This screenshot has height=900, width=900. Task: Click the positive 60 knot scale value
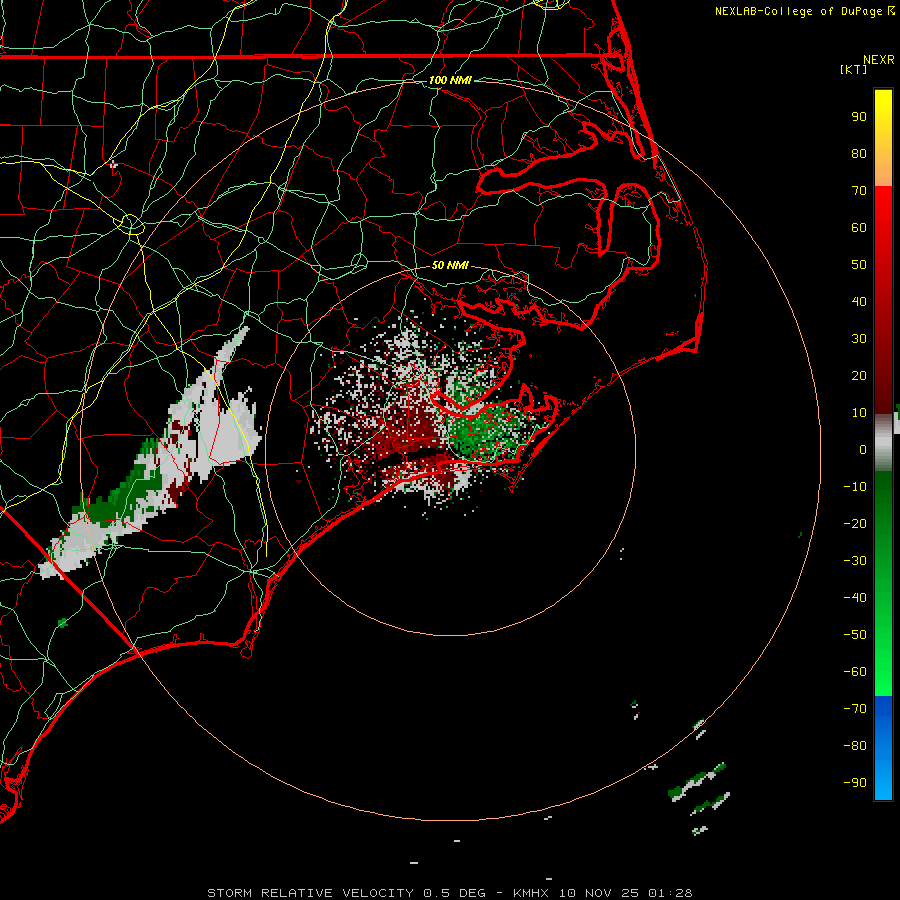(859, 227)
